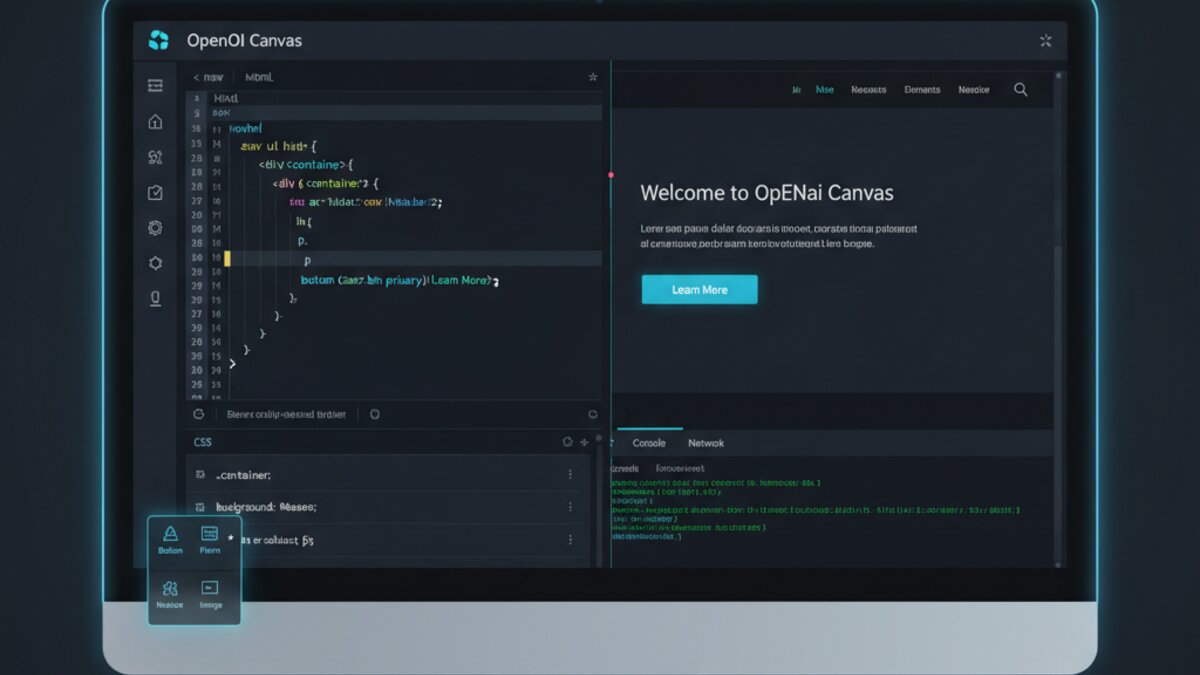The width and height of the screenshot is (1200, 675).
Task: Open more options for '.container:' row
Action: [x=570, y=475]
